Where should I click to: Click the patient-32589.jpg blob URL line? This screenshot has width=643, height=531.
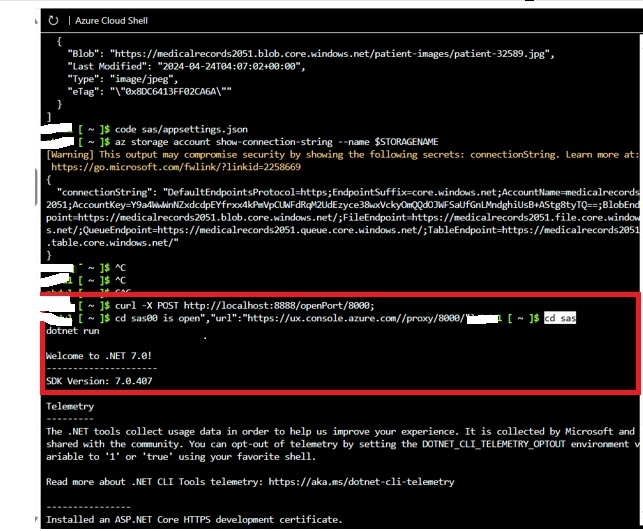311,54
